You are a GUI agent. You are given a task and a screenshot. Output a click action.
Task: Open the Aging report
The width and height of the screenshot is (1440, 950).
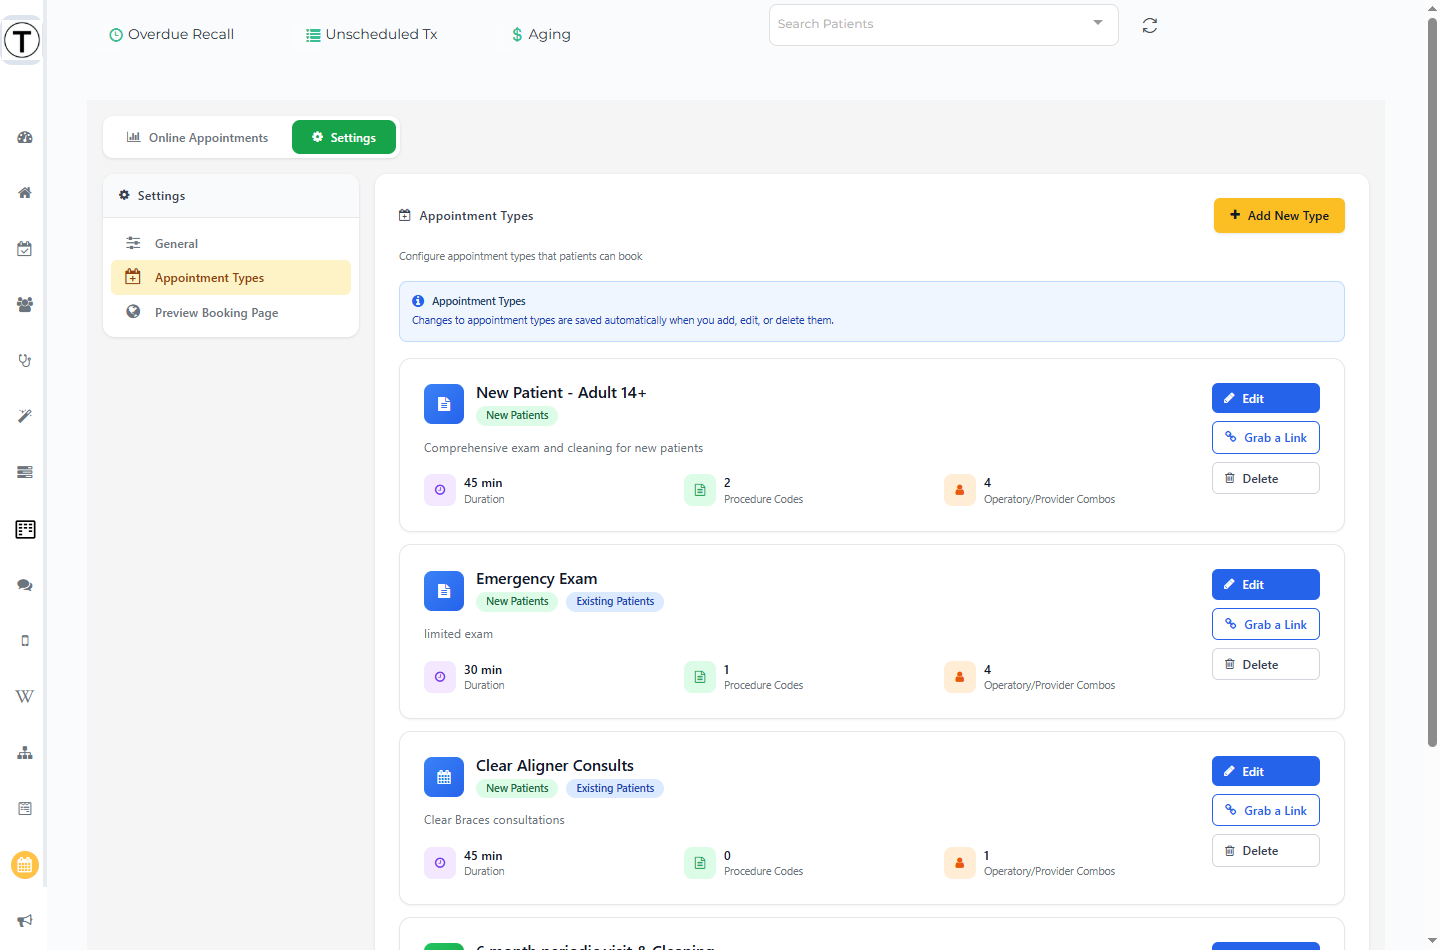click(x=541, y=34)
